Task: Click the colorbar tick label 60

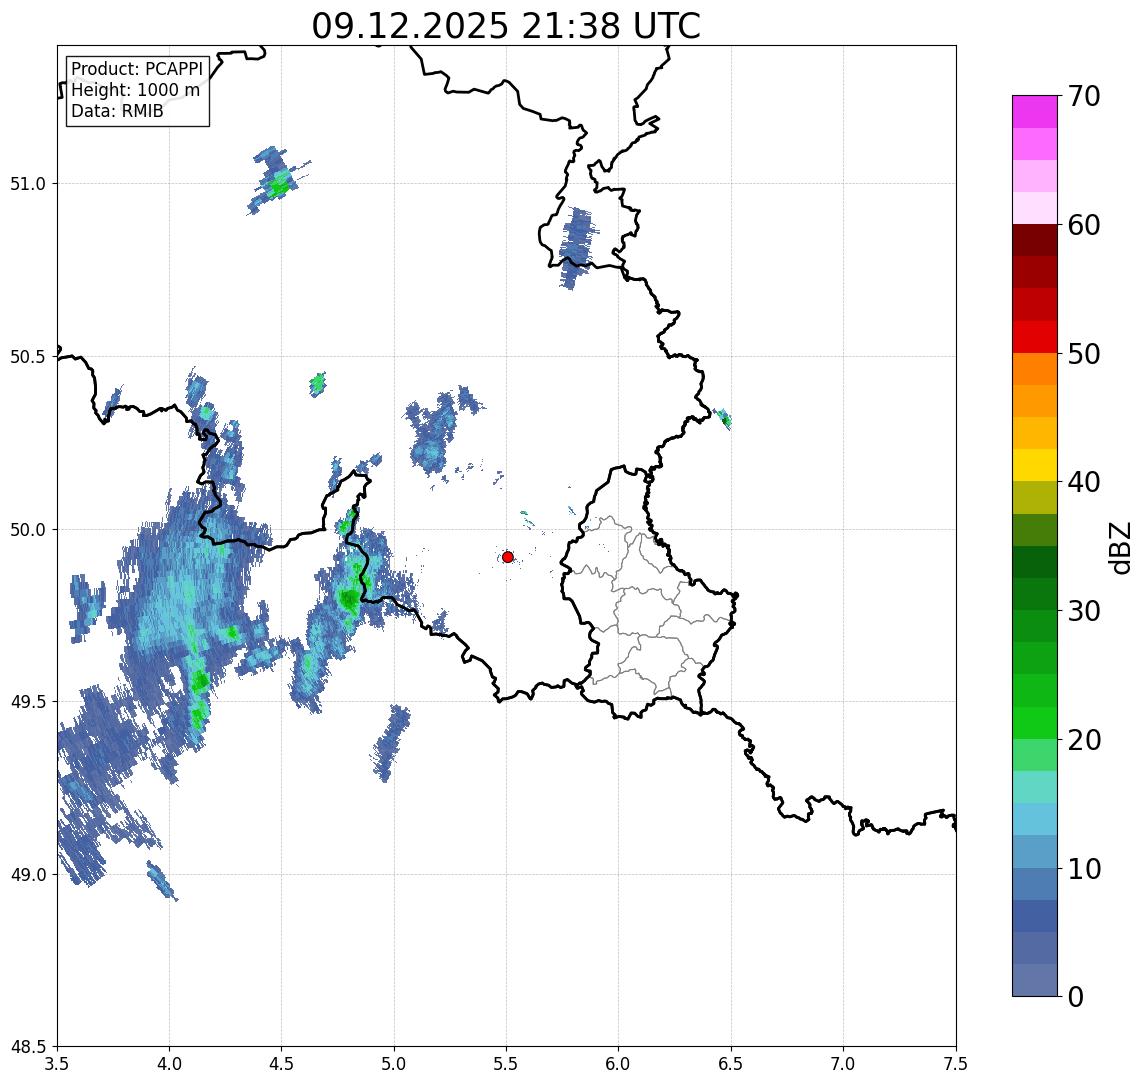Action: tap(1084, 226)
